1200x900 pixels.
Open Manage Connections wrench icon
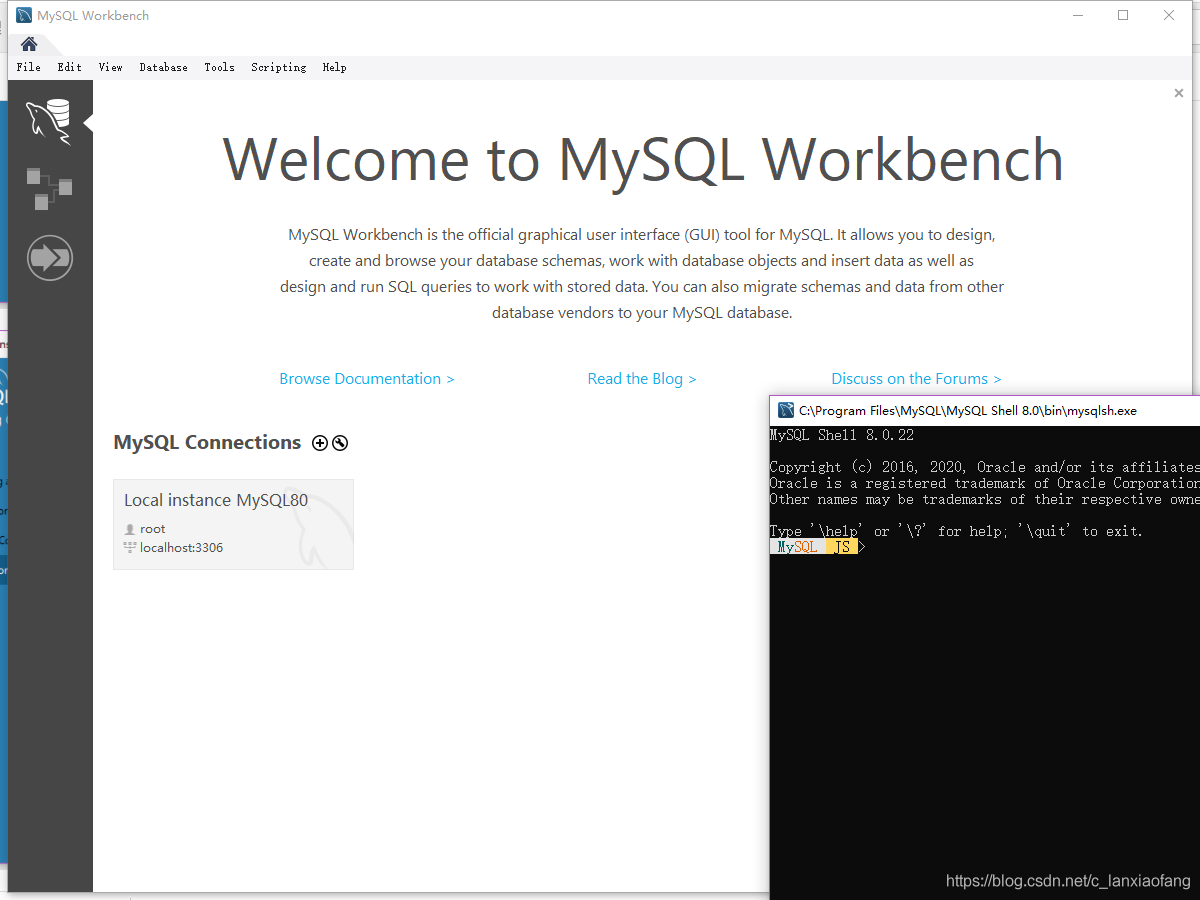click(x=340, y=443)
